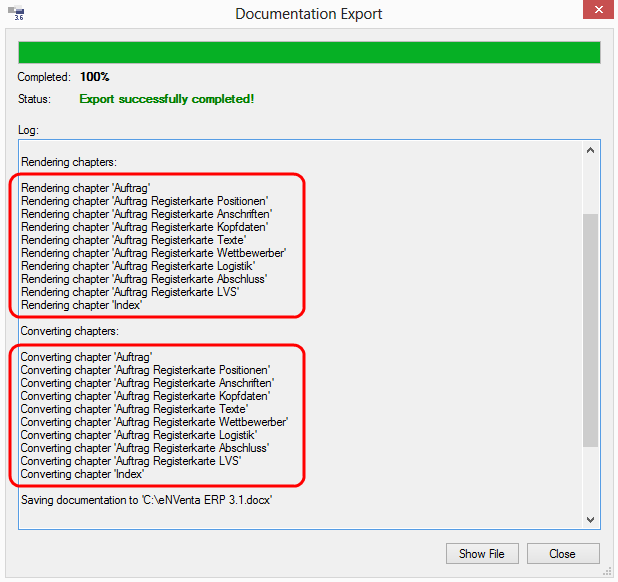Click the green progress bar
The height and width of the screenshot is (582, 618).
point(309,52)
